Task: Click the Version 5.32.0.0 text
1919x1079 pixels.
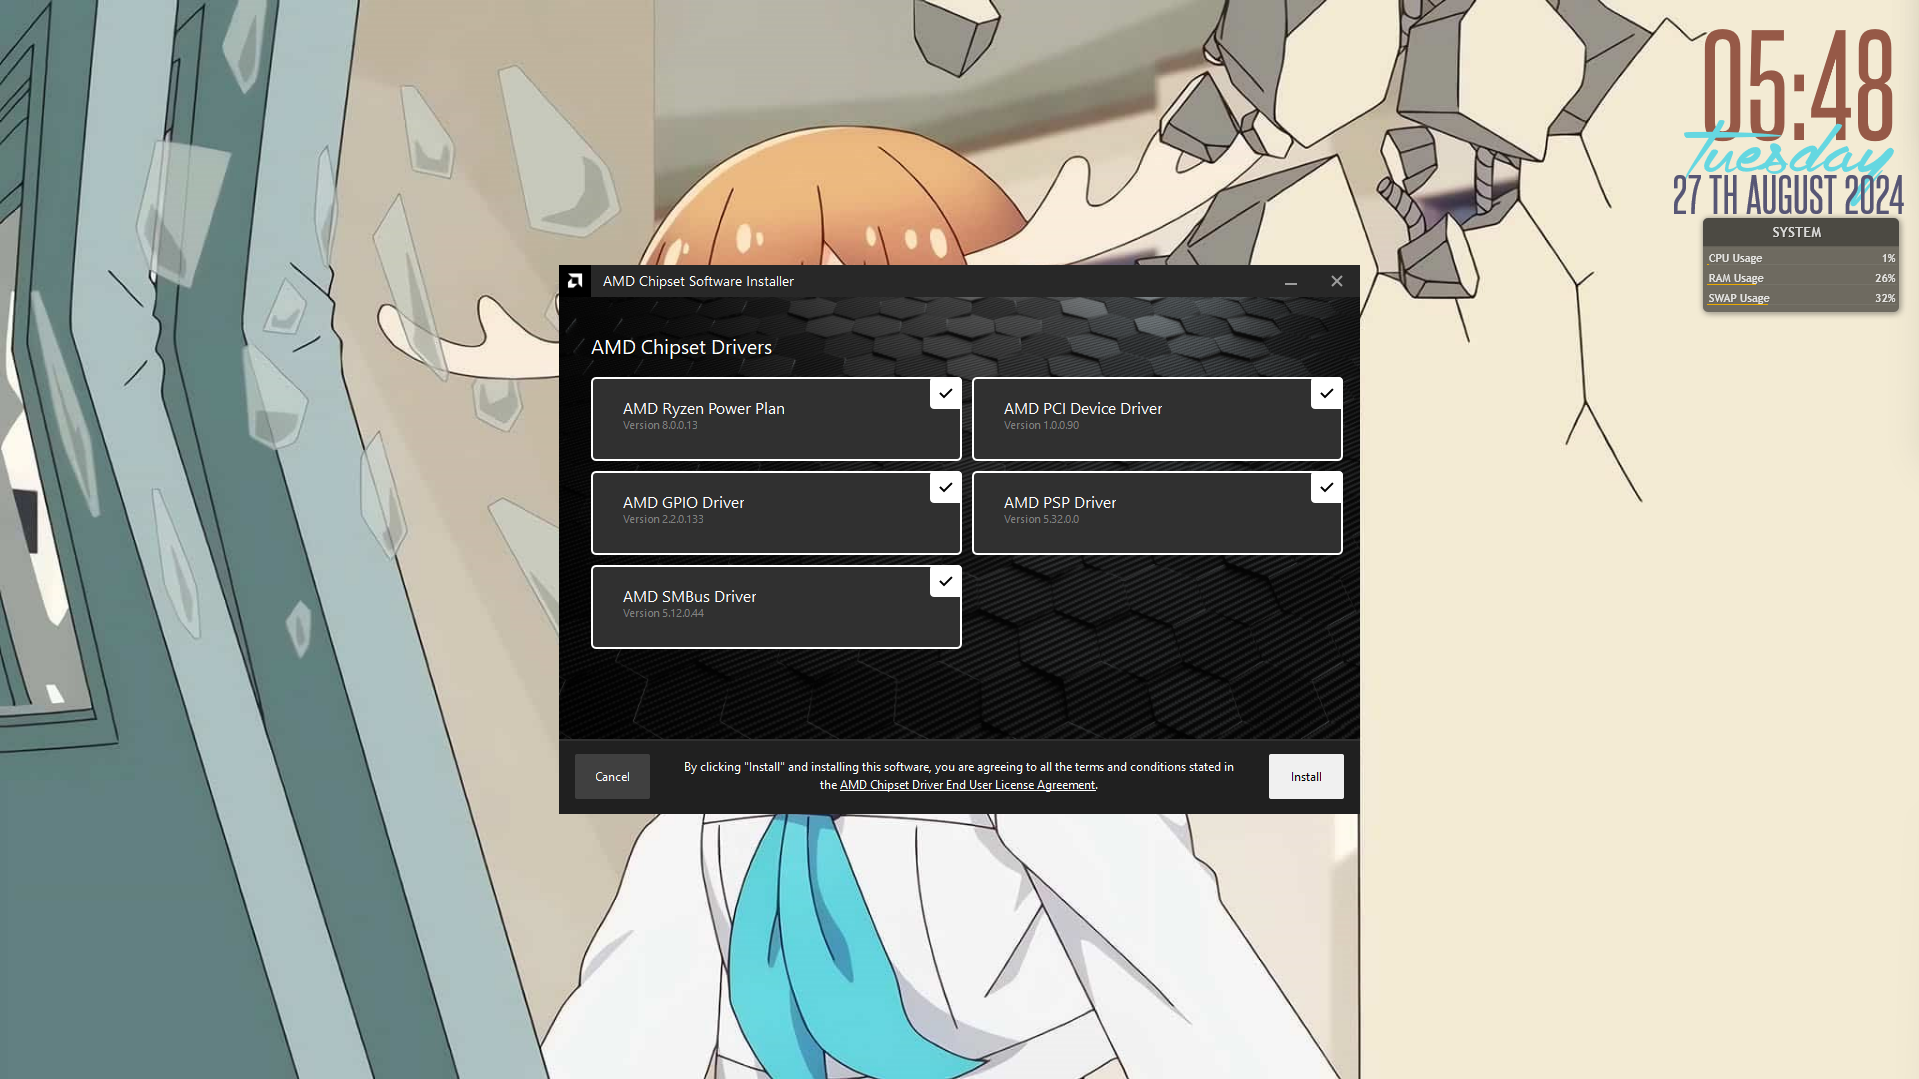Action: (1041, 519)
